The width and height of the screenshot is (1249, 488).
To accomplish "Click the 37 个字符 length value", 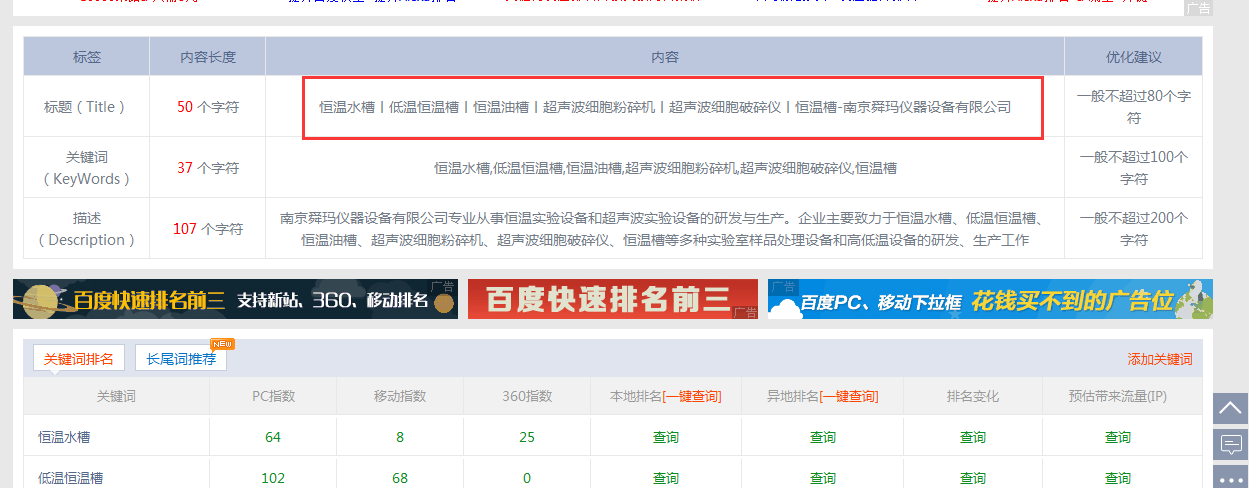I will pos(208,168).
